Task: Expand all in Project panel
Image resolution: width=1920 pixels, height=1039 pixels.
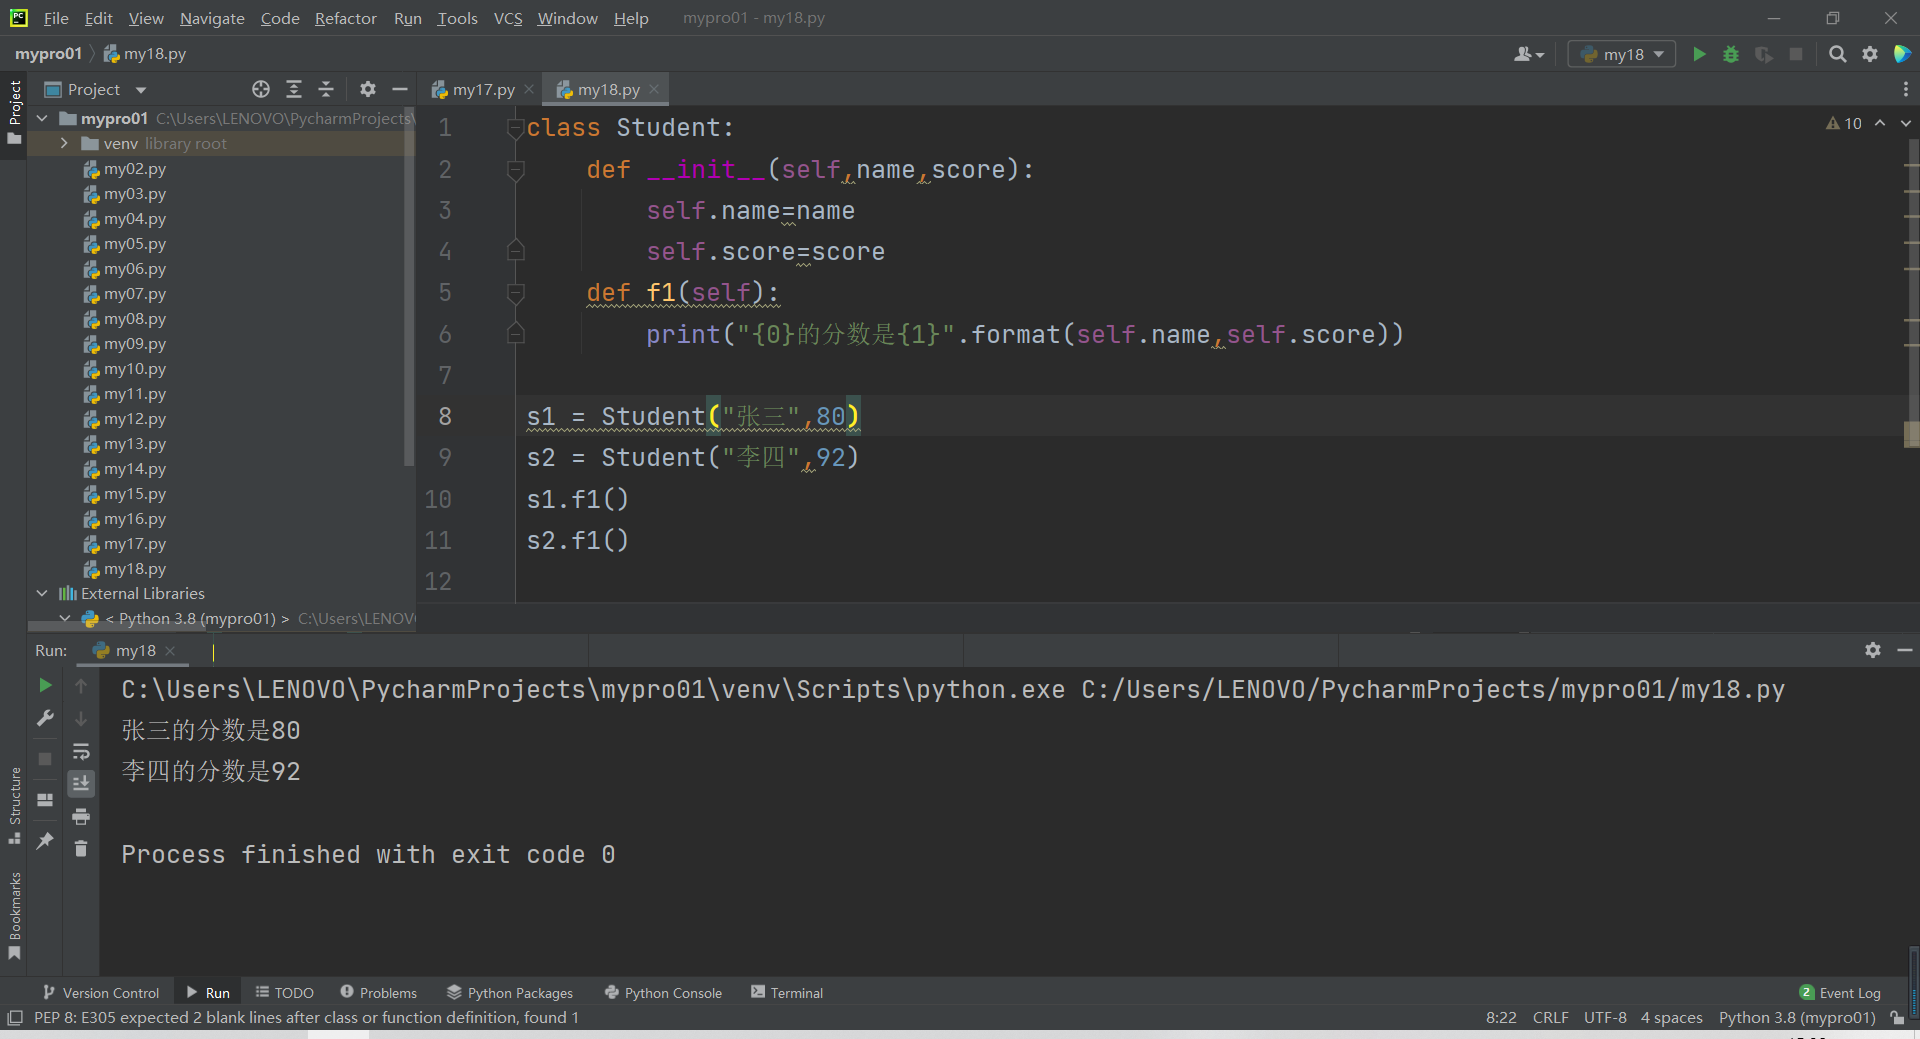Action: point(294,89)
